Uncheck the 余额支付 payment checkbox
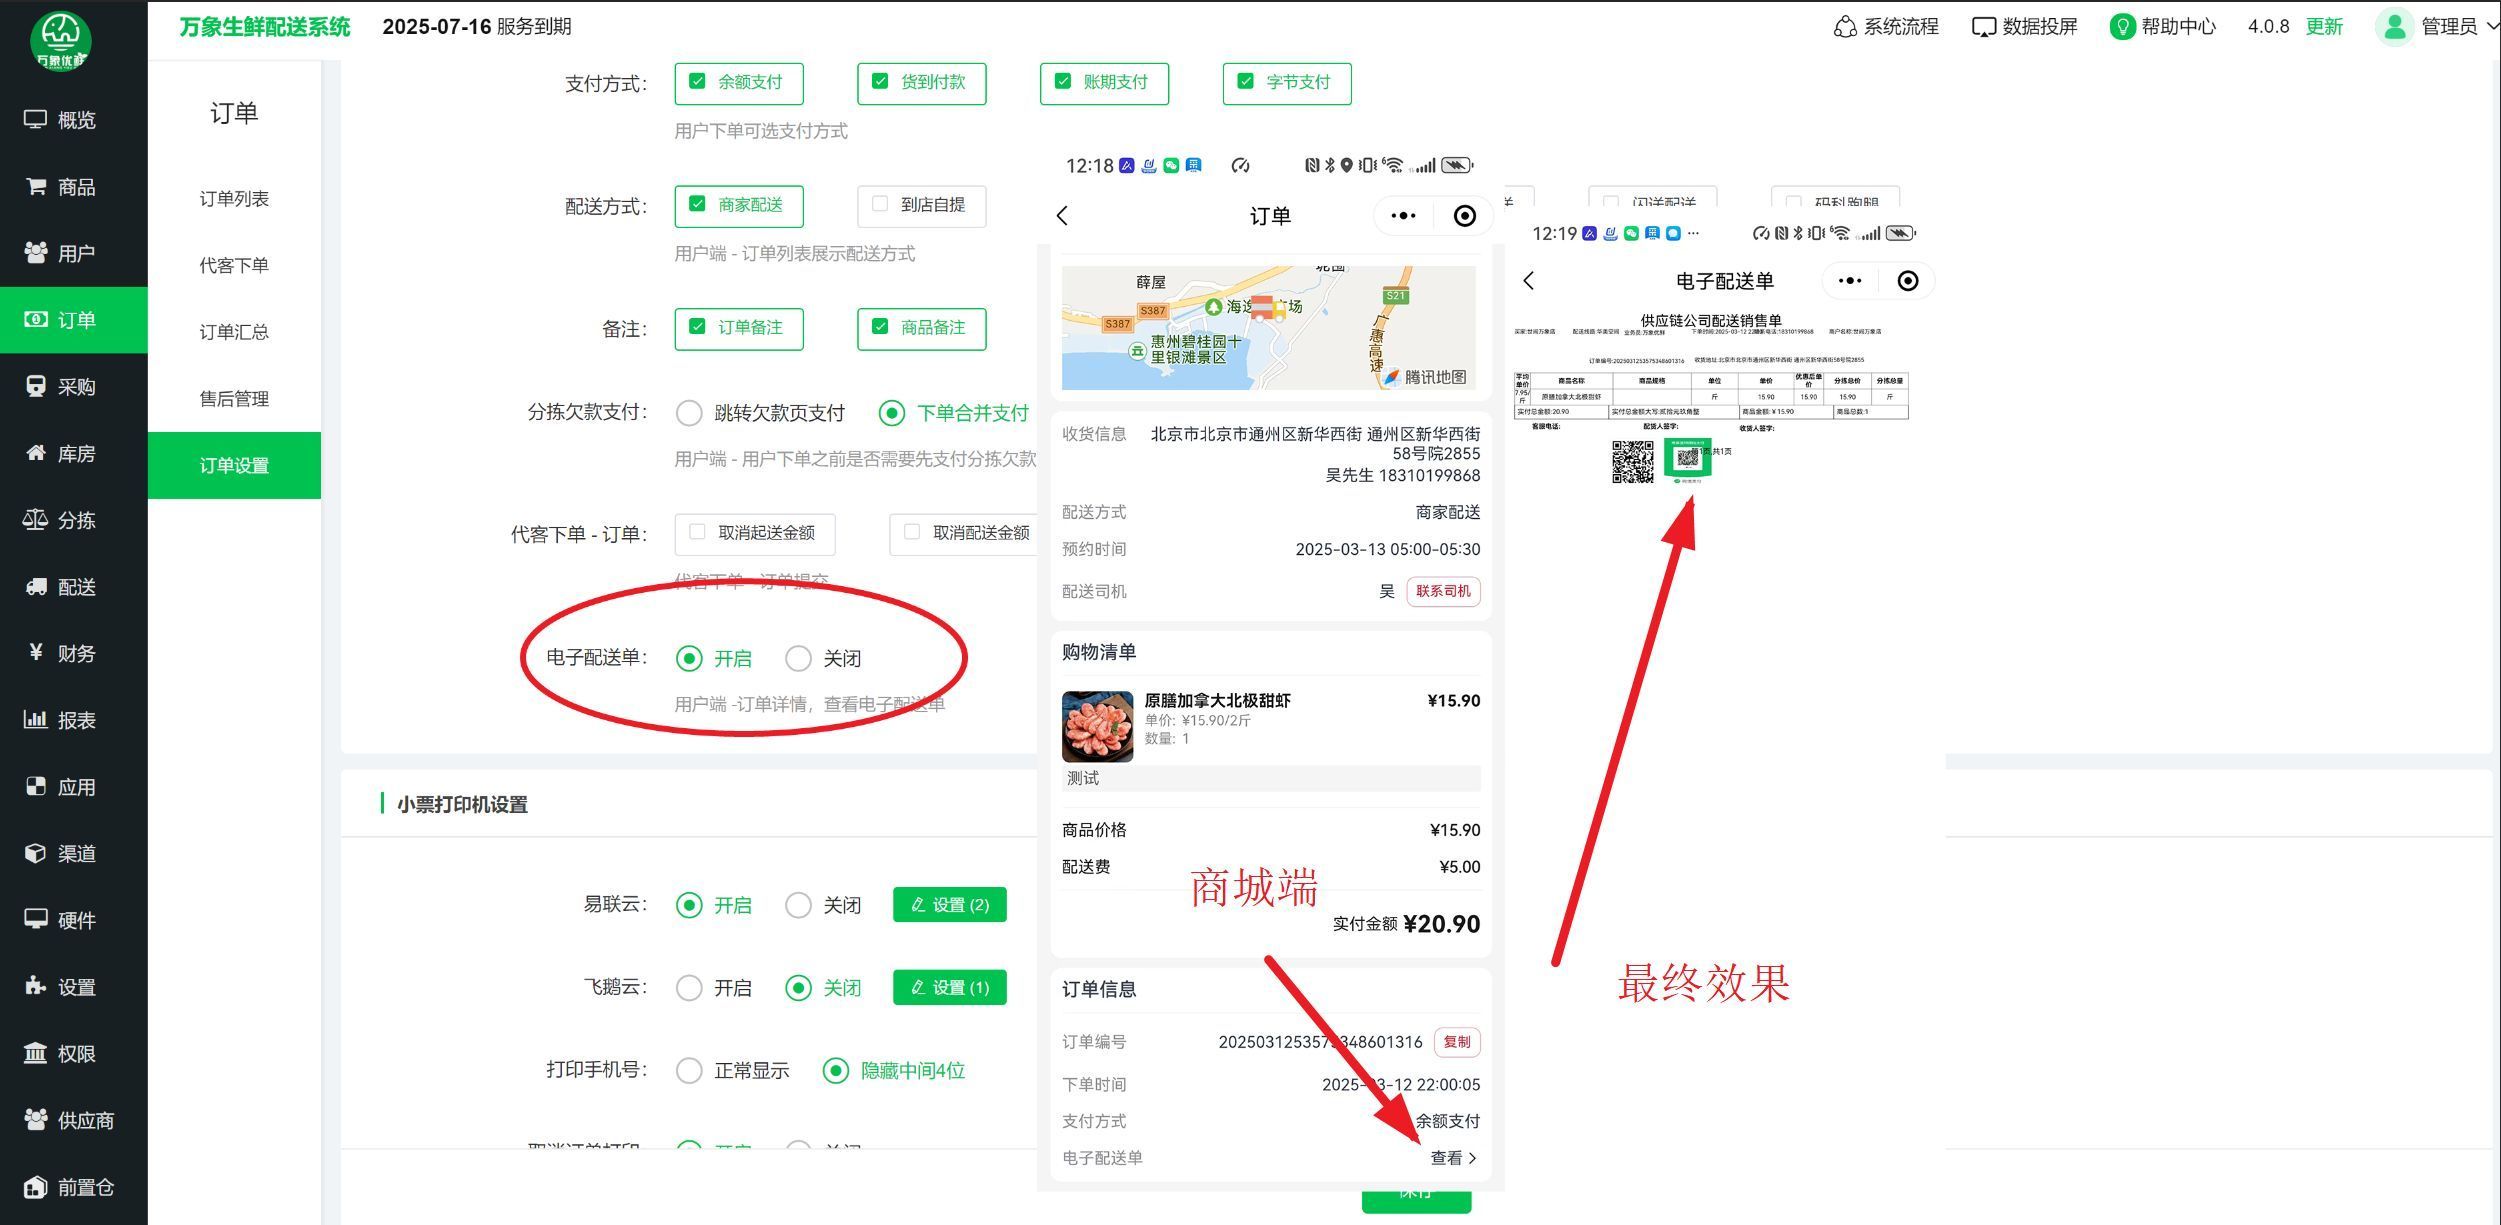The height and width of the screenshot is (1225, 2501). click(x=698, y=82)
